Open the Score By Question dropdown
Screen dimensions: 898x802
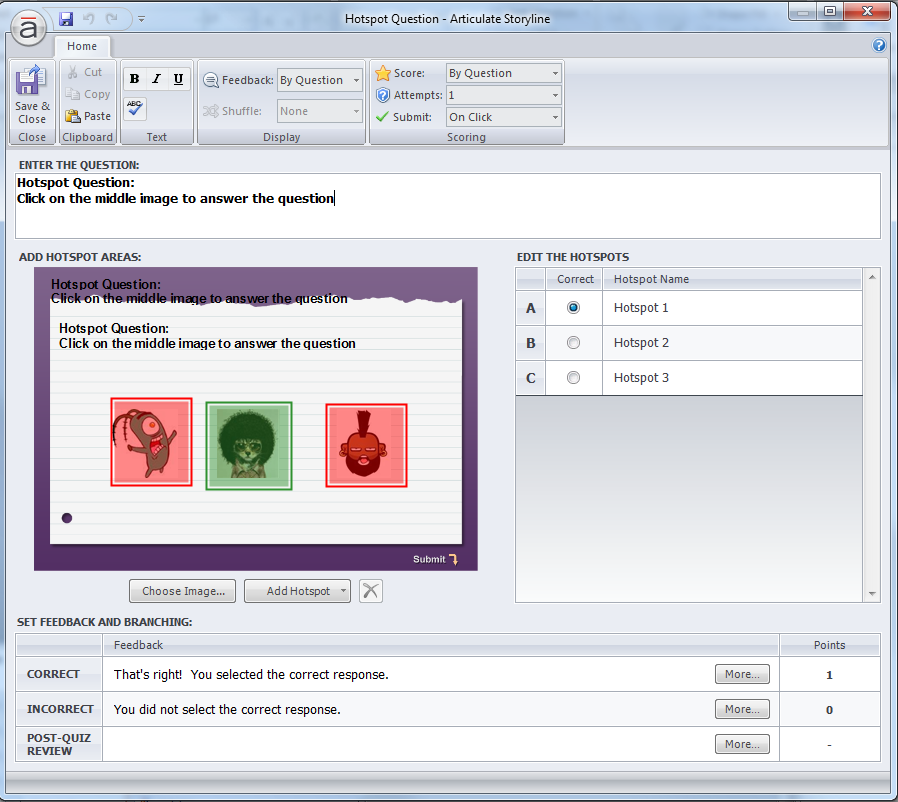[x=503, y=73]
